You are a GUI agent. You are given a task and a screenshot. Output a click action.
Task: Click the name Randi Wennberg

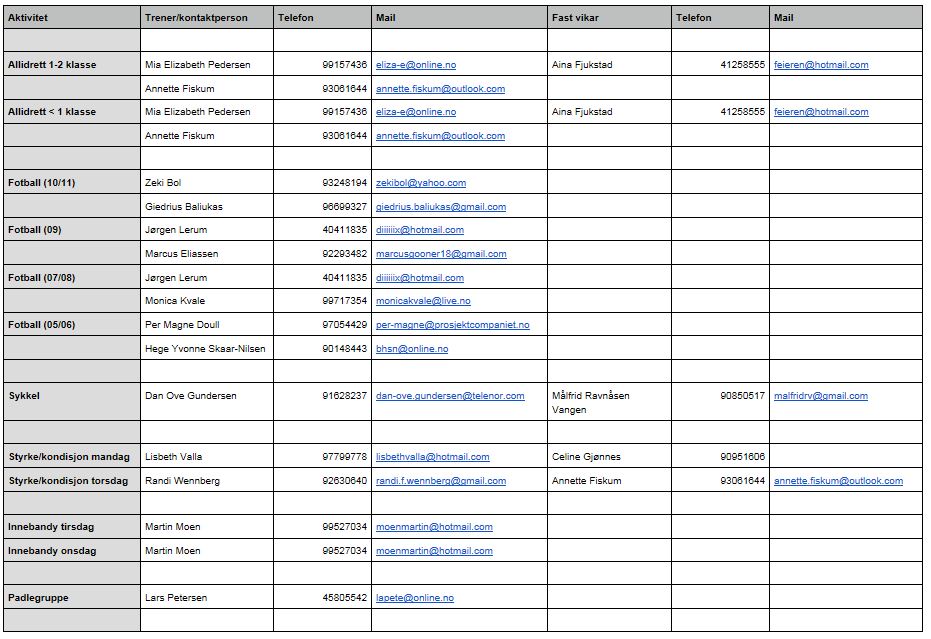pyautogui.click(x=182, y=480)
